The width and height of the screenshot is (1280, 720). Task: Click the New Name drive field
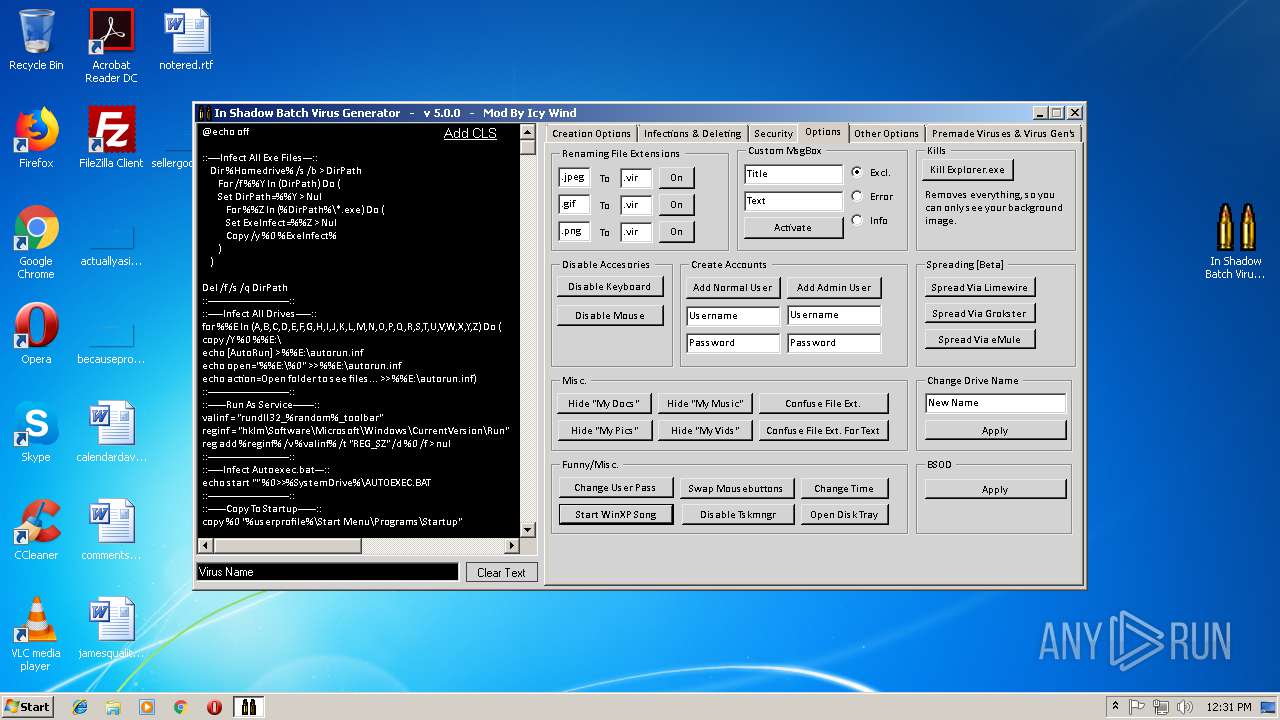pyautogui.click(x=995, y=403)
